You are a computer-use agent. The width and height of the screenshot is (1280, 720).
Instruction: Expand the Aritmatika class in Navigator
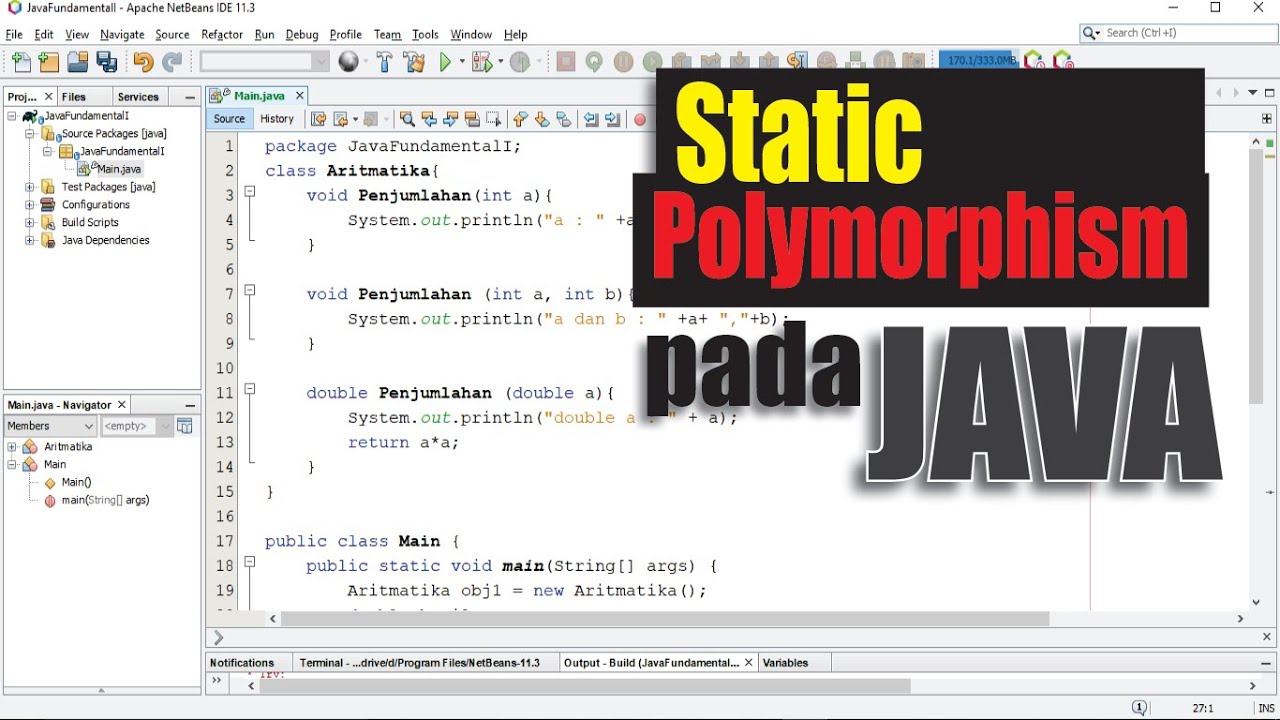13,447
